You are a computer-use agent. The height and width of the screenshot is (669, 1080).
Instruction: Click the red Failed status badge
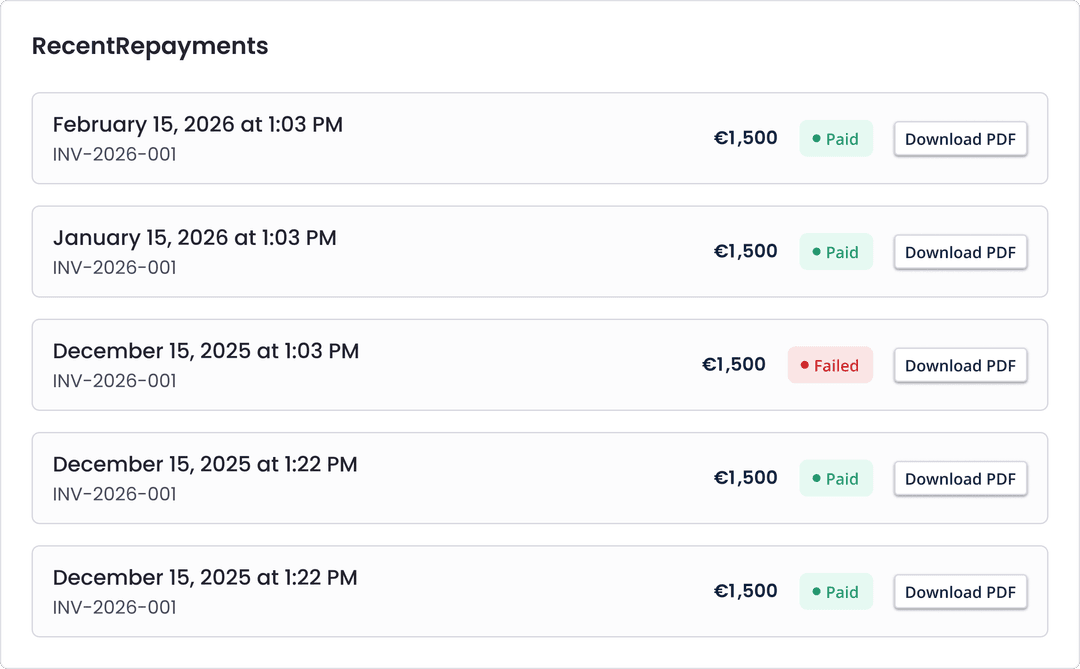830,365
